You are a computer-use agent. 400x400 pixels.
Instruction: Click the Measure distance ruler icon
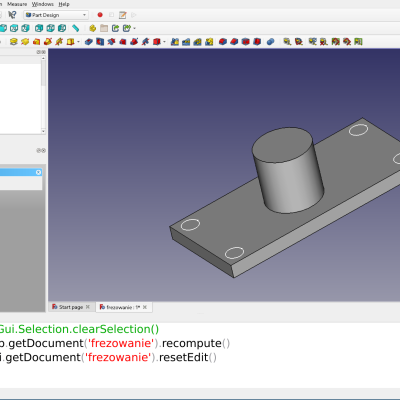click(76, 28)
